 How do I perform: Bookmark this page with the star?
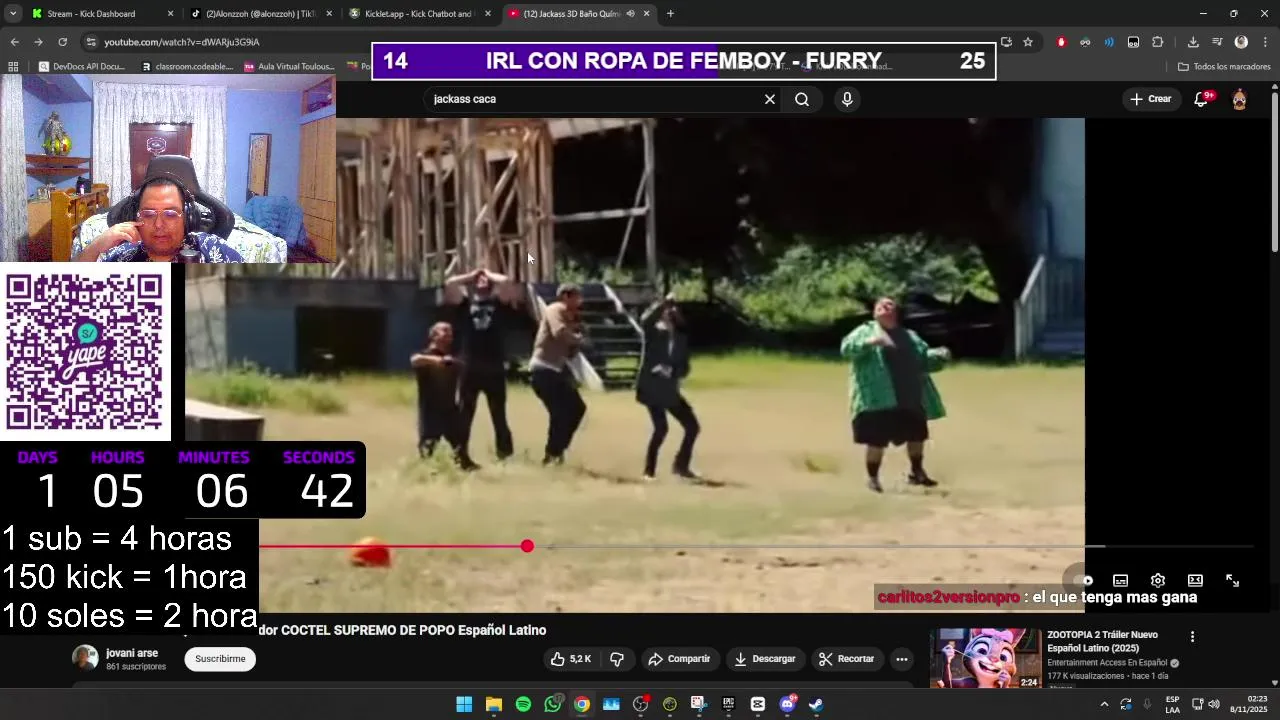click(x=1028, y=42)
